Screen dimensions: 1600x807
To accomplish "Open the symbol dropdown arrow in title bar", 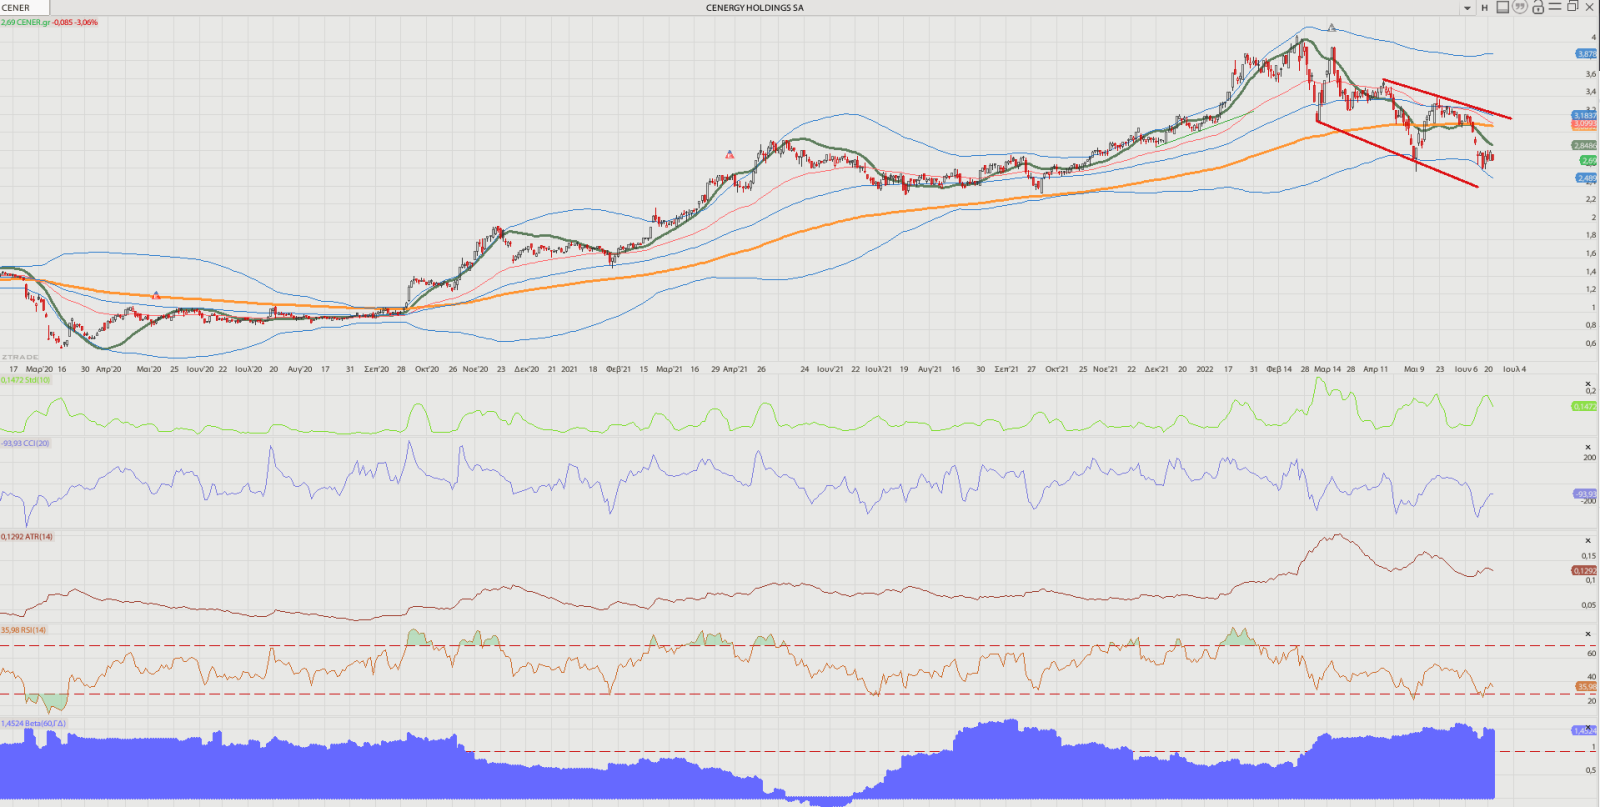I will pyautogui.click(x=1467, y=8).
